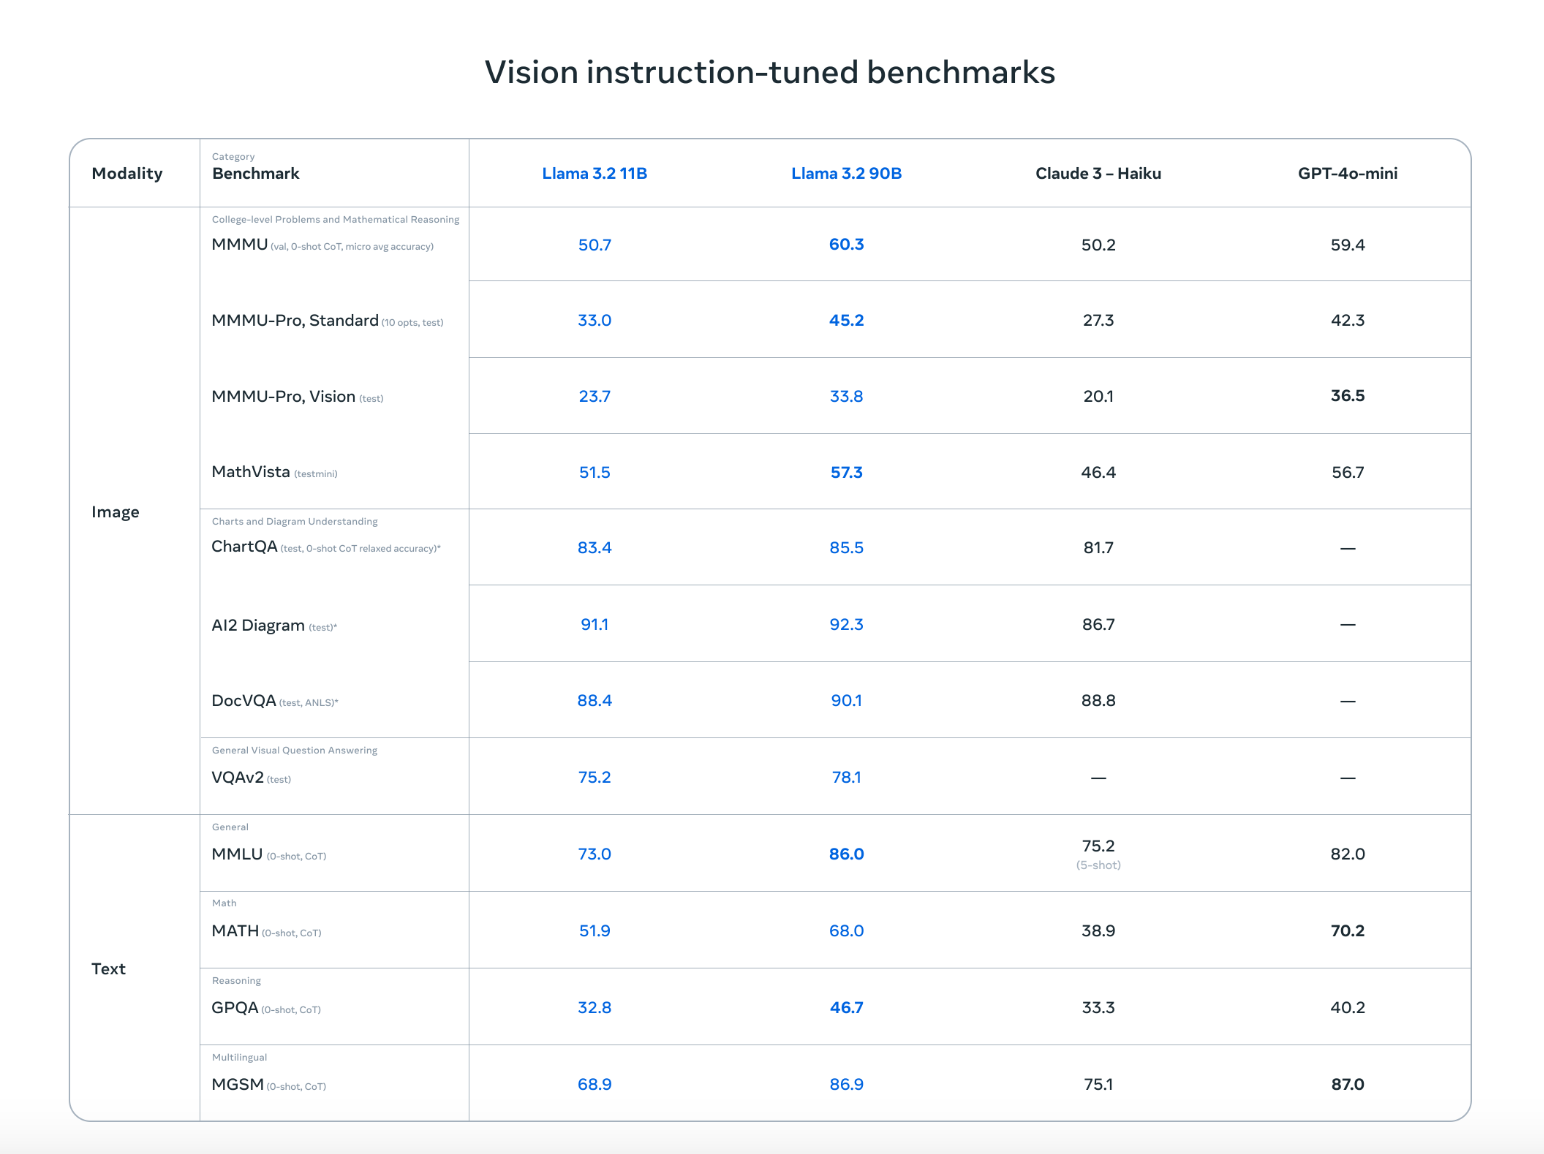Click the 'GPT-4o-mini' column header
The image size is (1544, 1154).
click(x=1348, y=173)
